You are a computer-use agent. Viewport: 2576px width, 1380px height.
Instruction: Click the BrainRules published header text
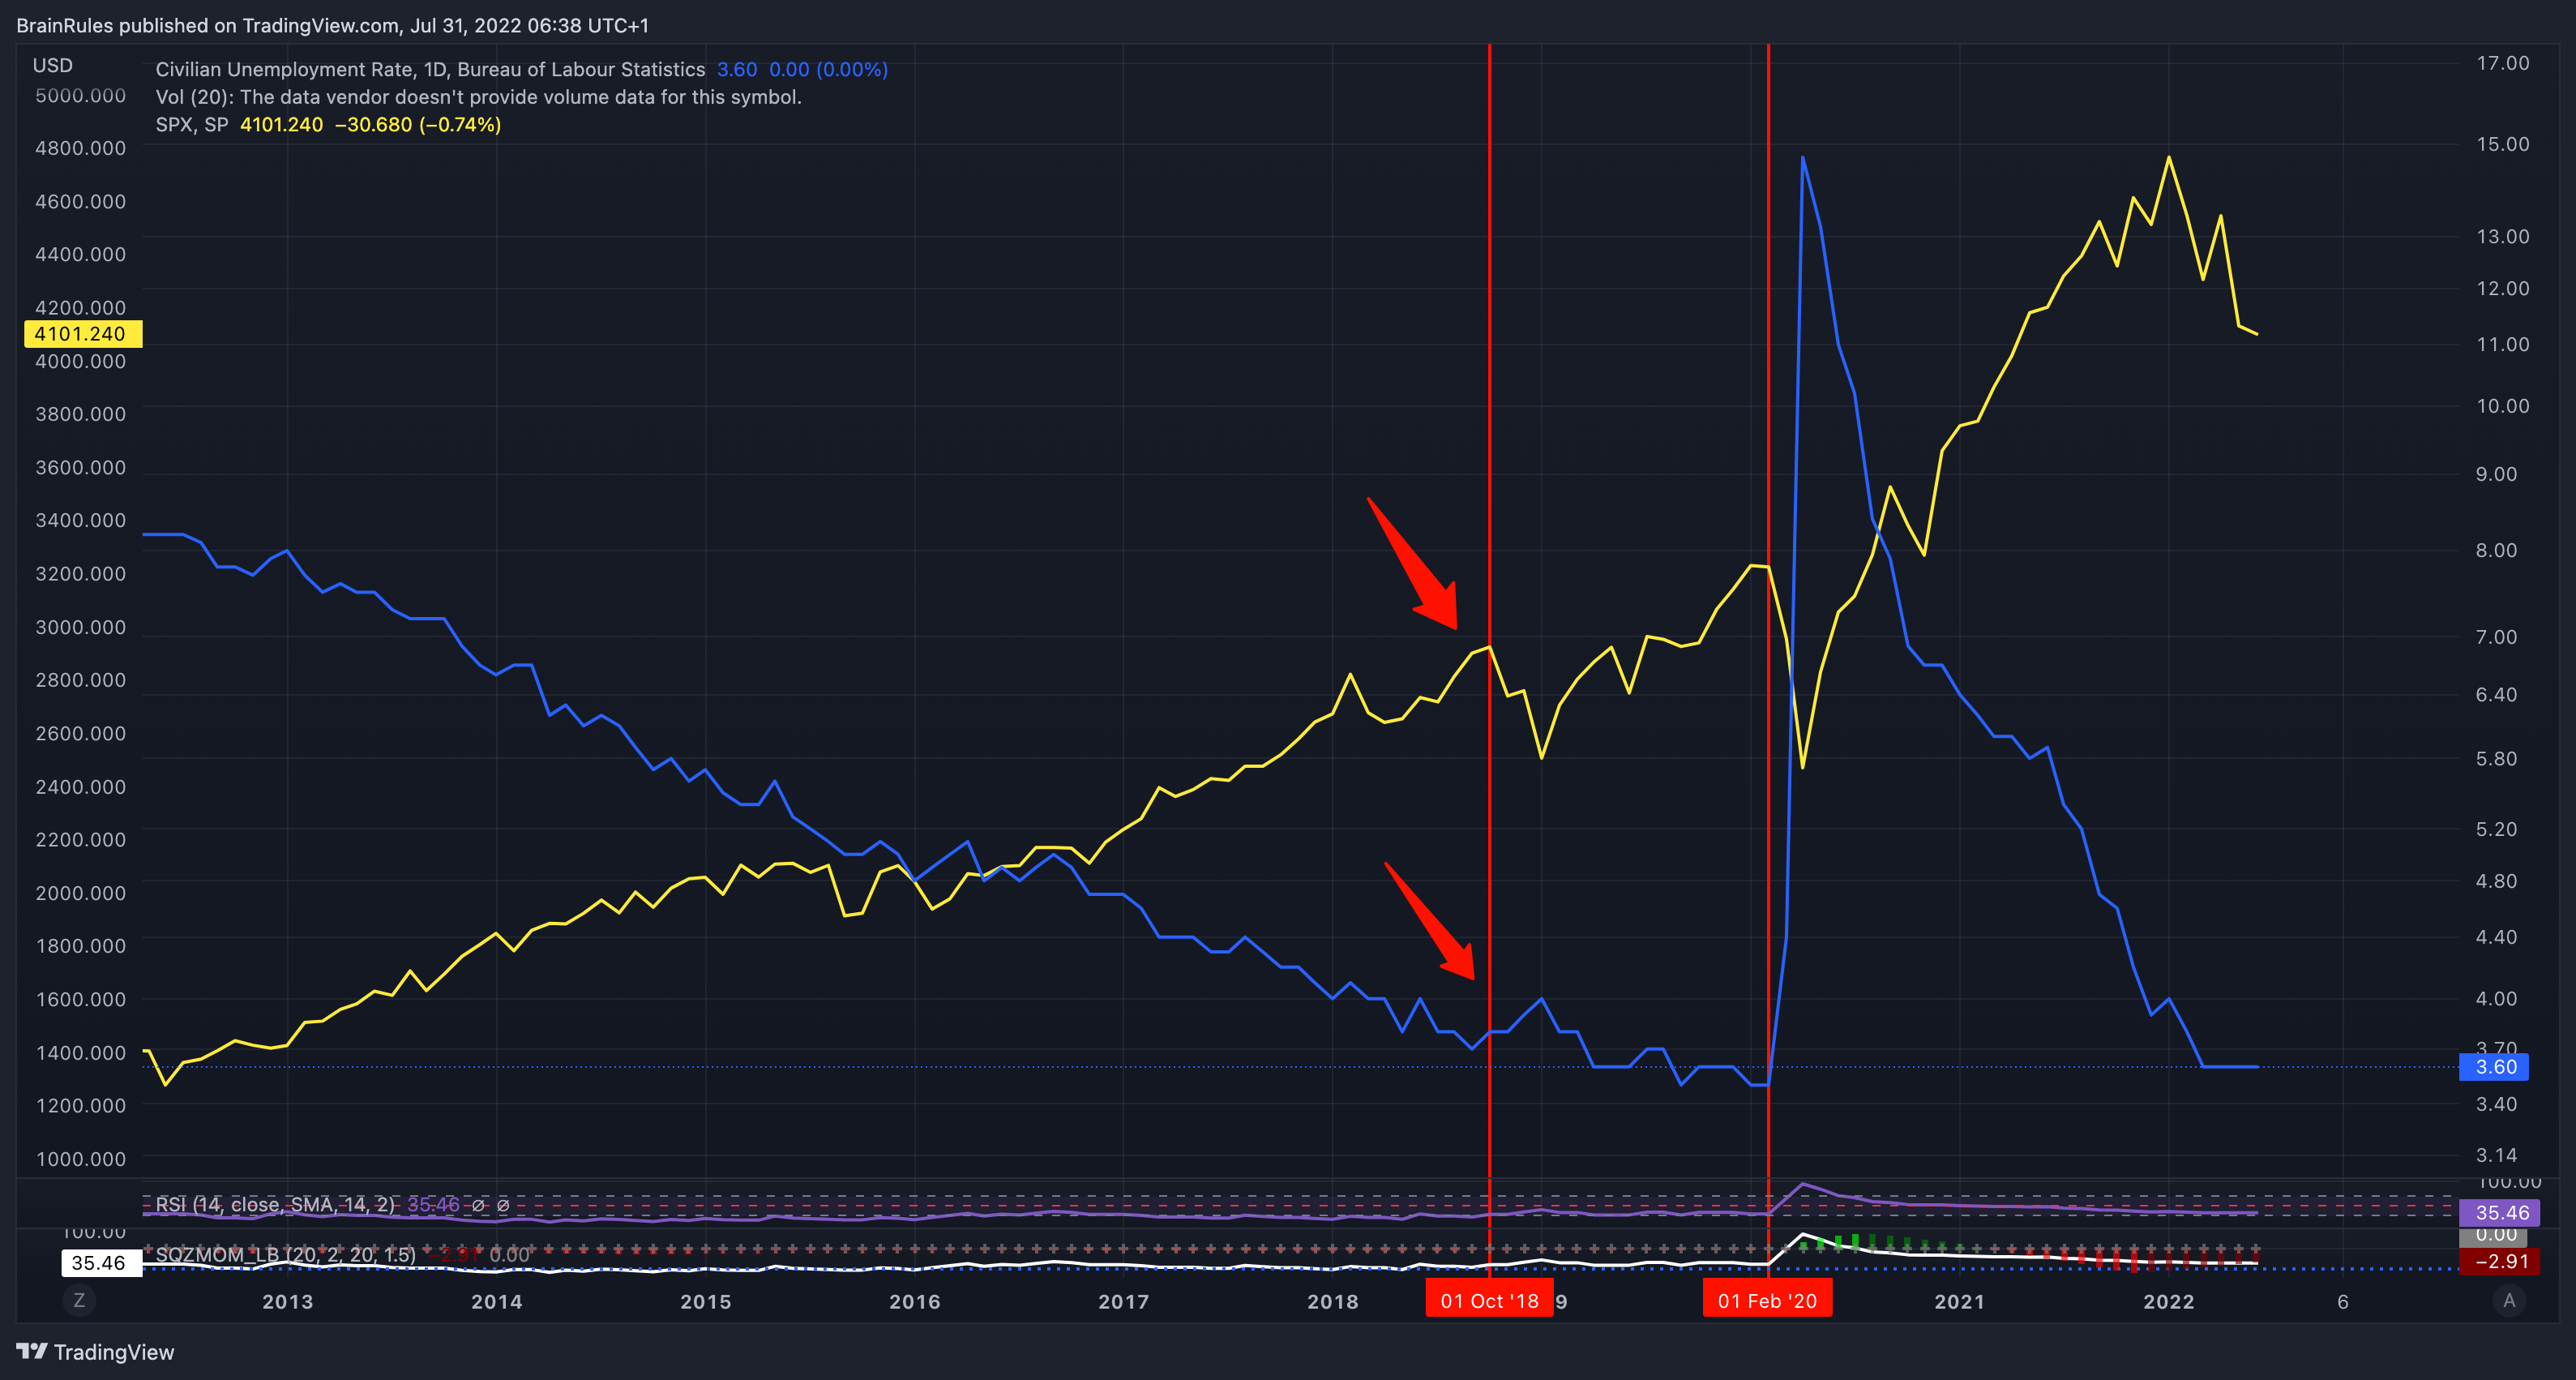tap(332, 25)
